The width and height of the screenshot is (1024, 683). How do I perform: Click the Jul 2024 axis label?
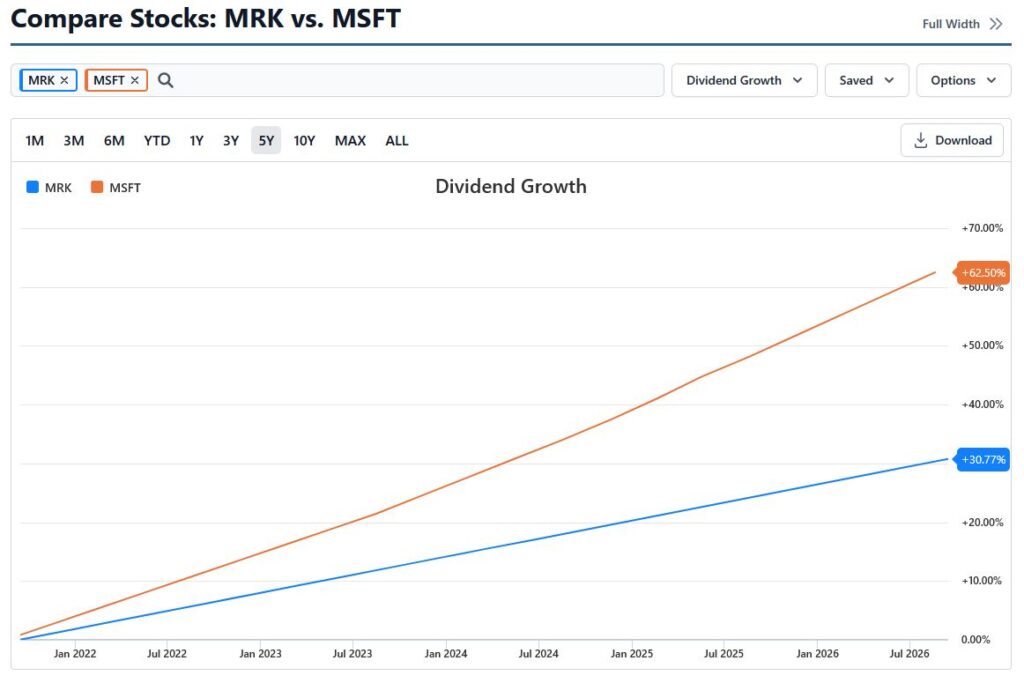pyautogui.click(x=538, y=654)
